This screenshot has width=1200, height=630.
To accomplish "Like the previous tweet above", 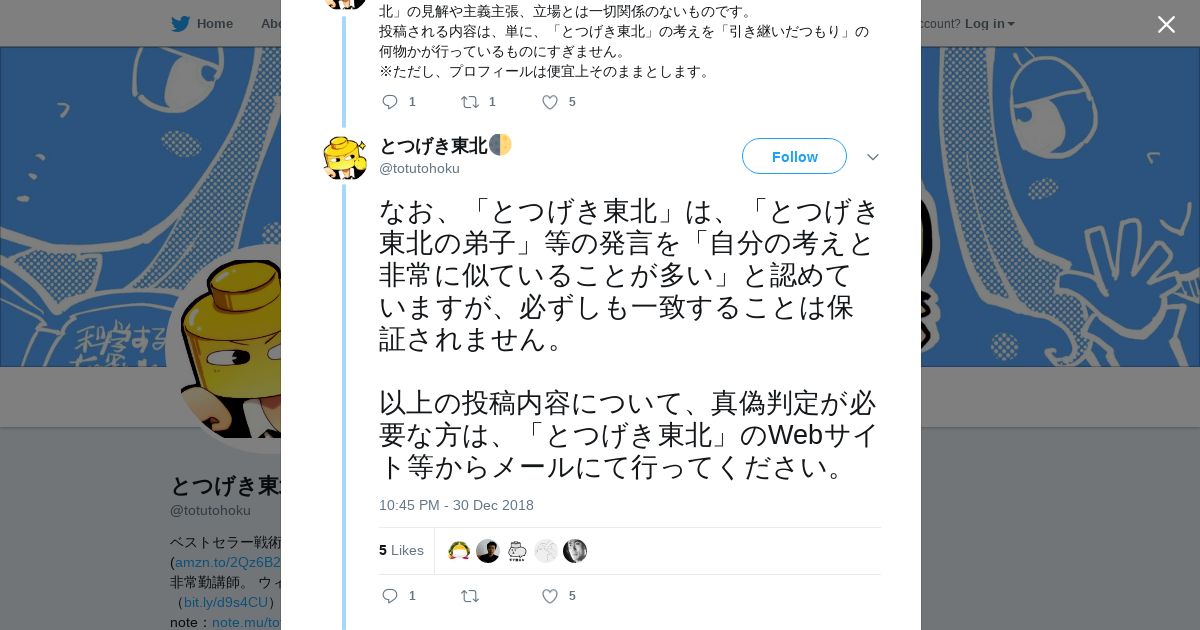I will click(549, 102).
